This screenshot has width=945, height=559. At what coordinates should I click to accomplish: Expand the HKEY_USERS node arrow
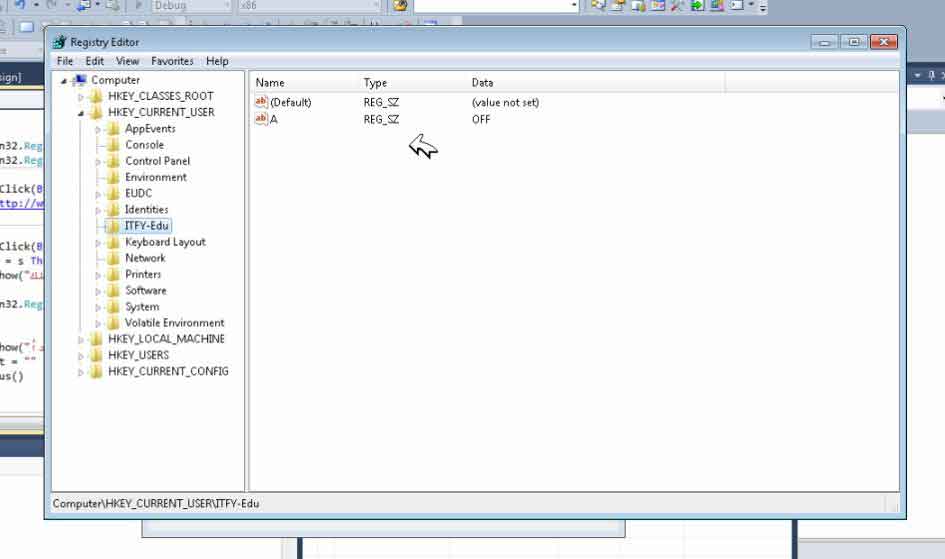click(x=82, y=355)
